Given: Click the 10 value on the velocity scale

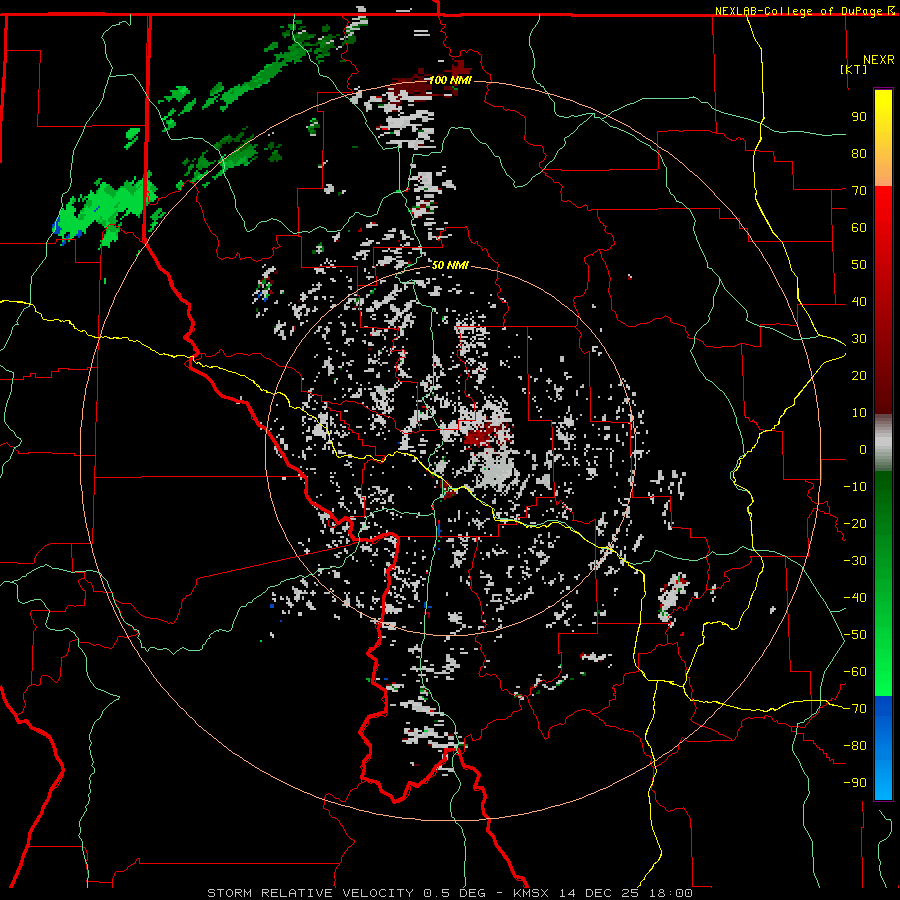Looking at the screenshot, I should pyautogui.click(x=859, y=413).
